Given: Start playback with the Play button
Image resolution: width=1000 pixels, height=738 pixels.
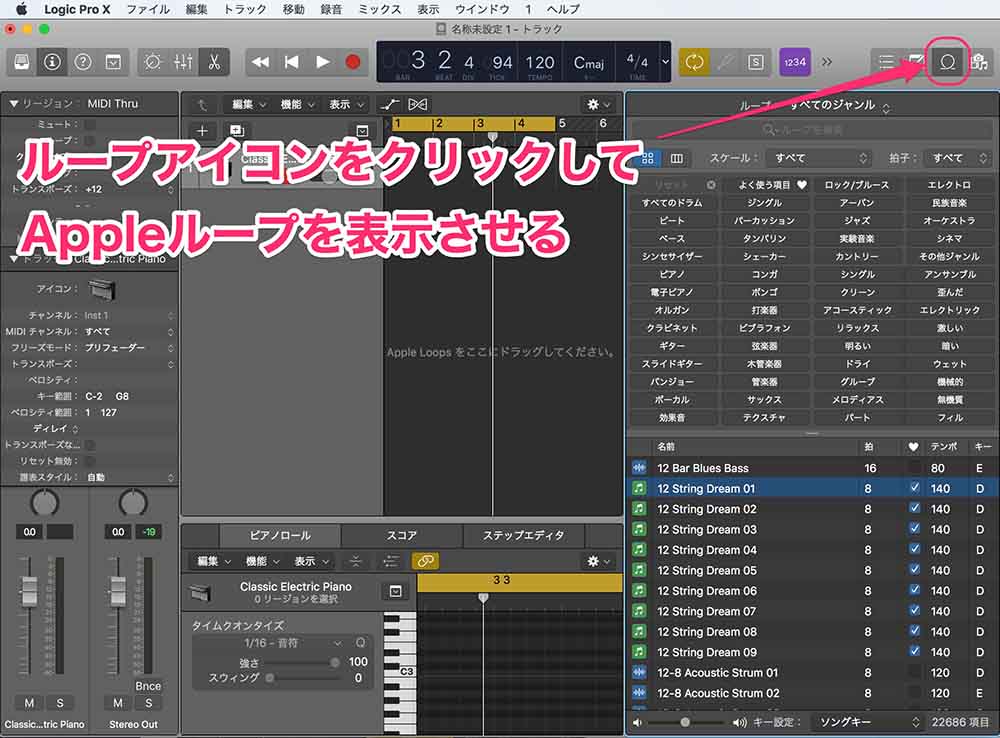Looking at the screenshot, I should tap(323, 62).
